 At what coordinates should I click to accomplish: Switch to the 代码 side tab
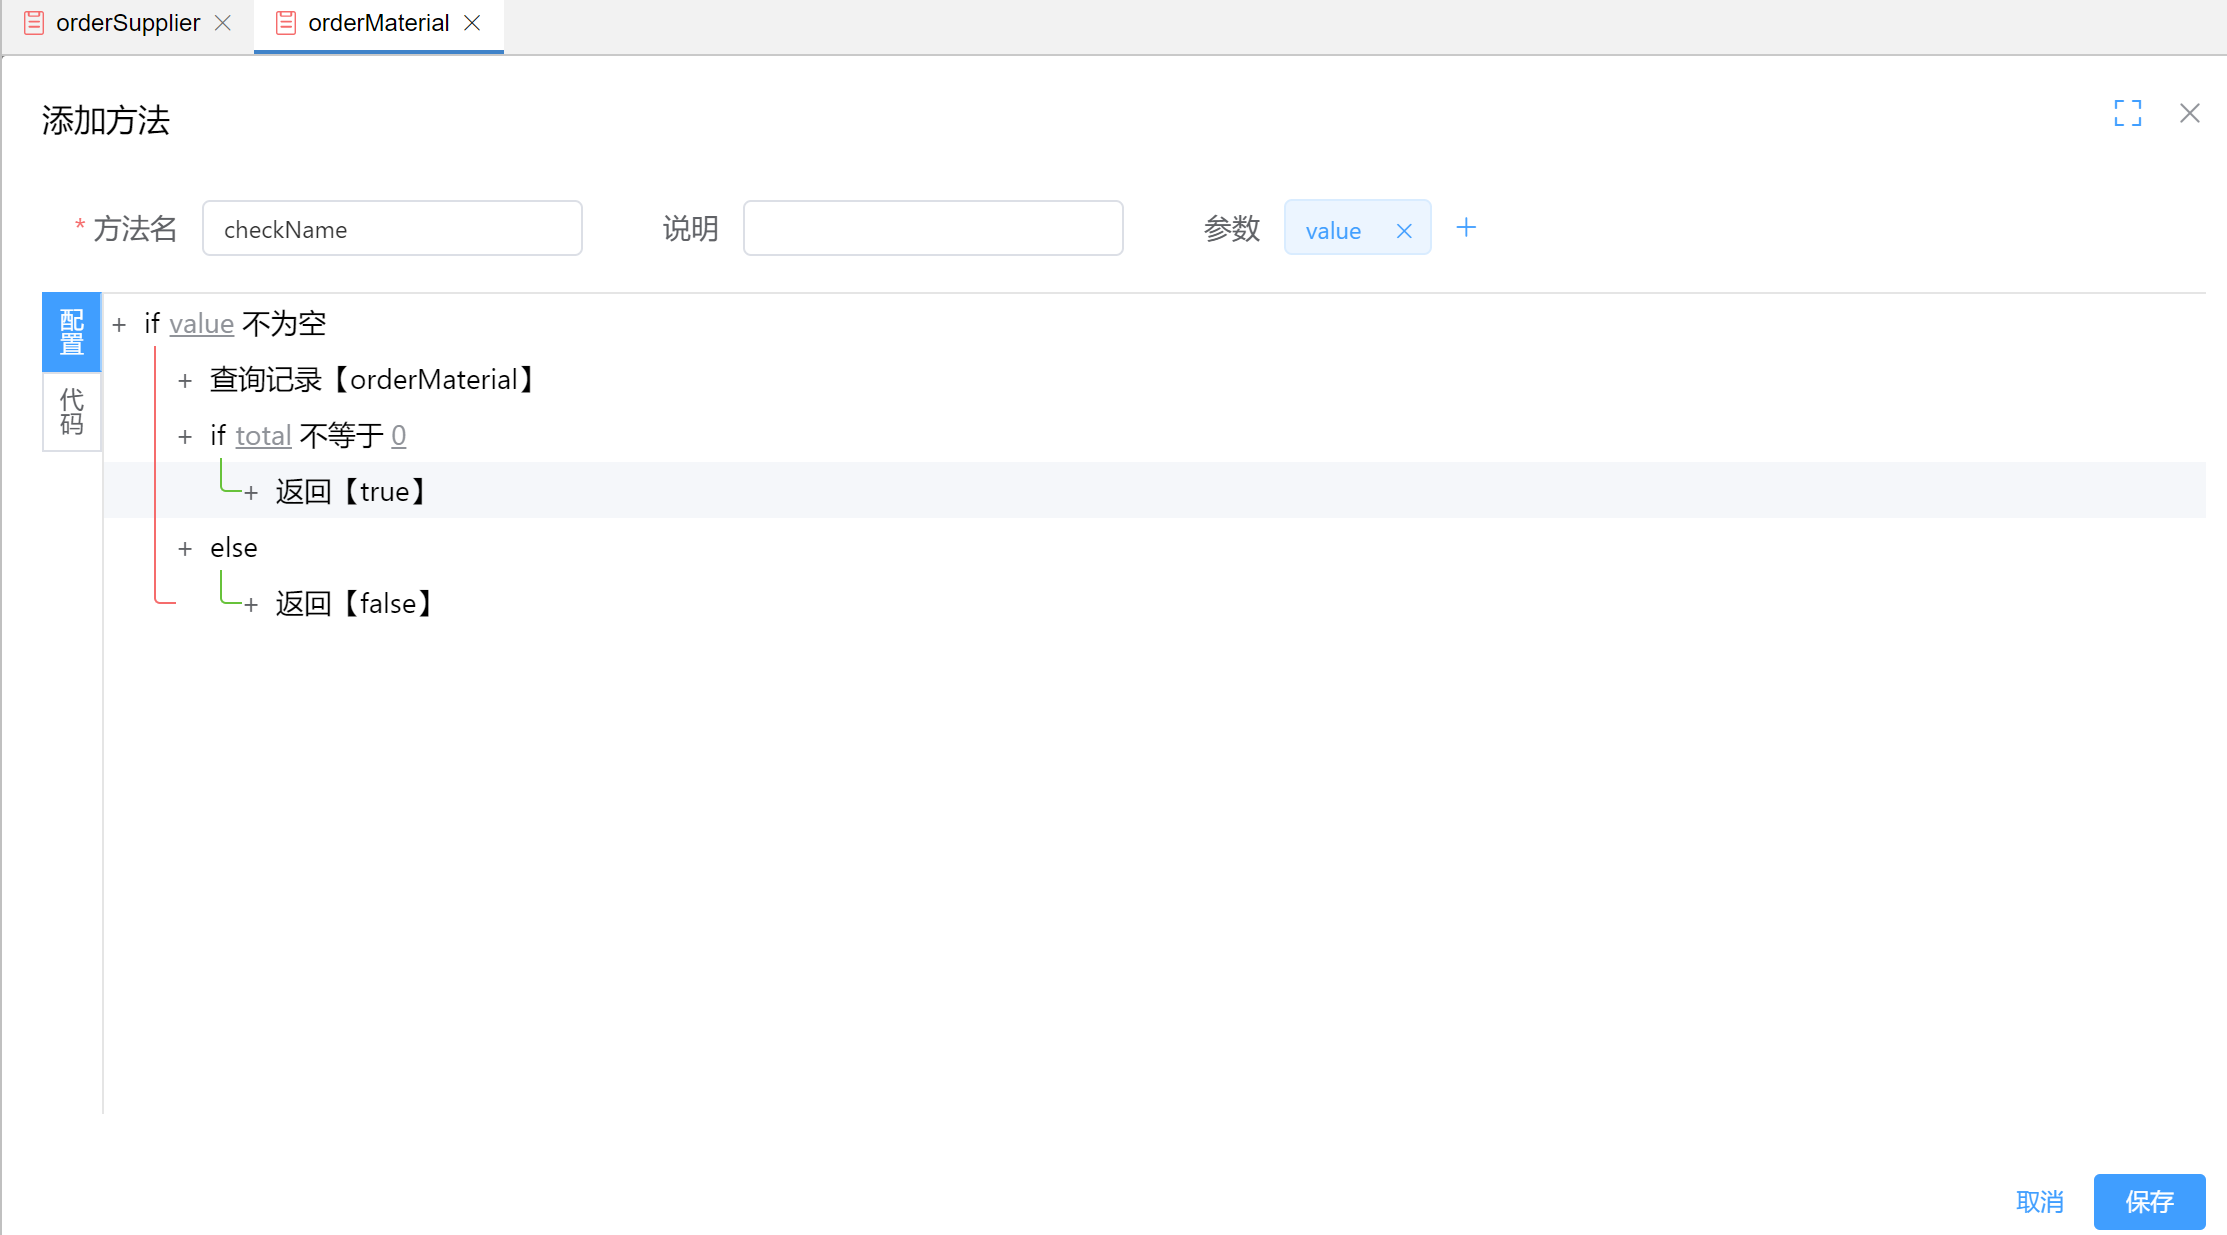coord(71,412)
